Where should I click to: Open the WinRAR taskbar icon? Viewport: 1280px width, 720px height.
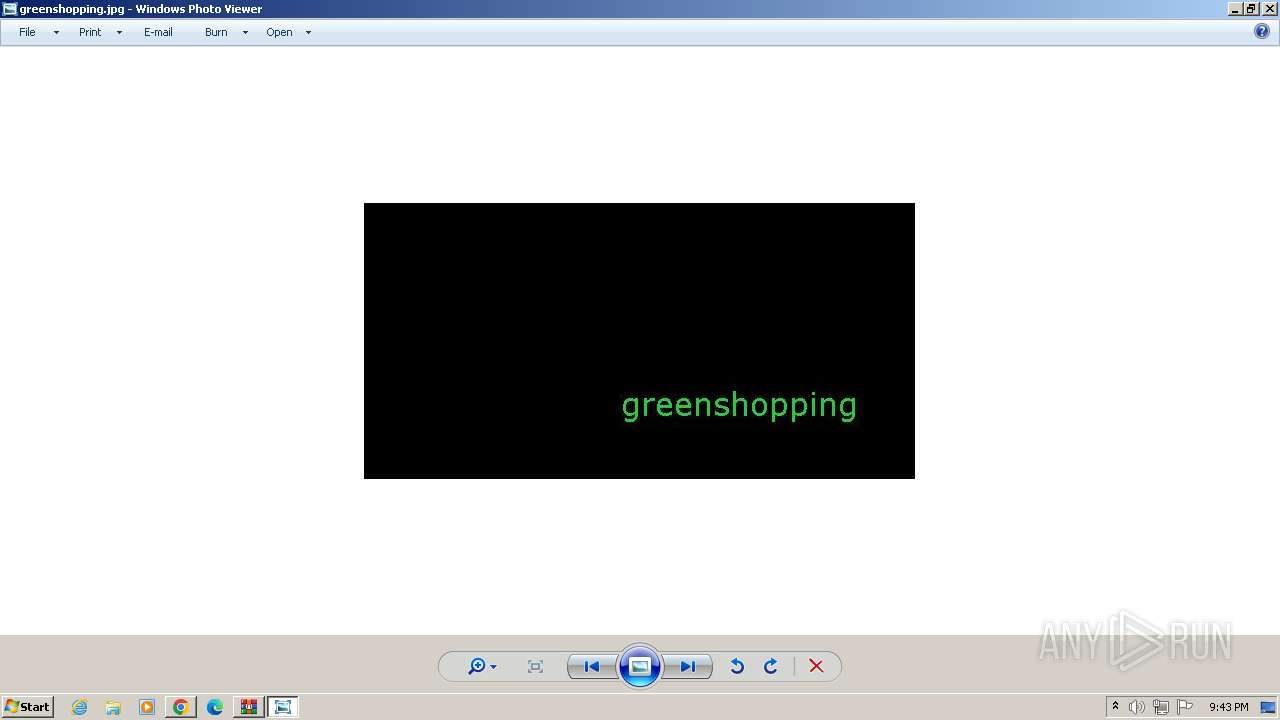point(248,707)
